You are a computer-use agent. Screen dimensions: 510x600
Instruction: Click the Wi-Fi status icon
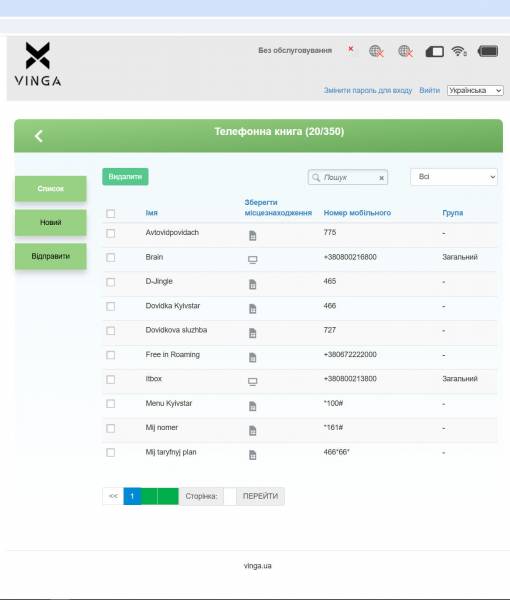tap(459, 51)
